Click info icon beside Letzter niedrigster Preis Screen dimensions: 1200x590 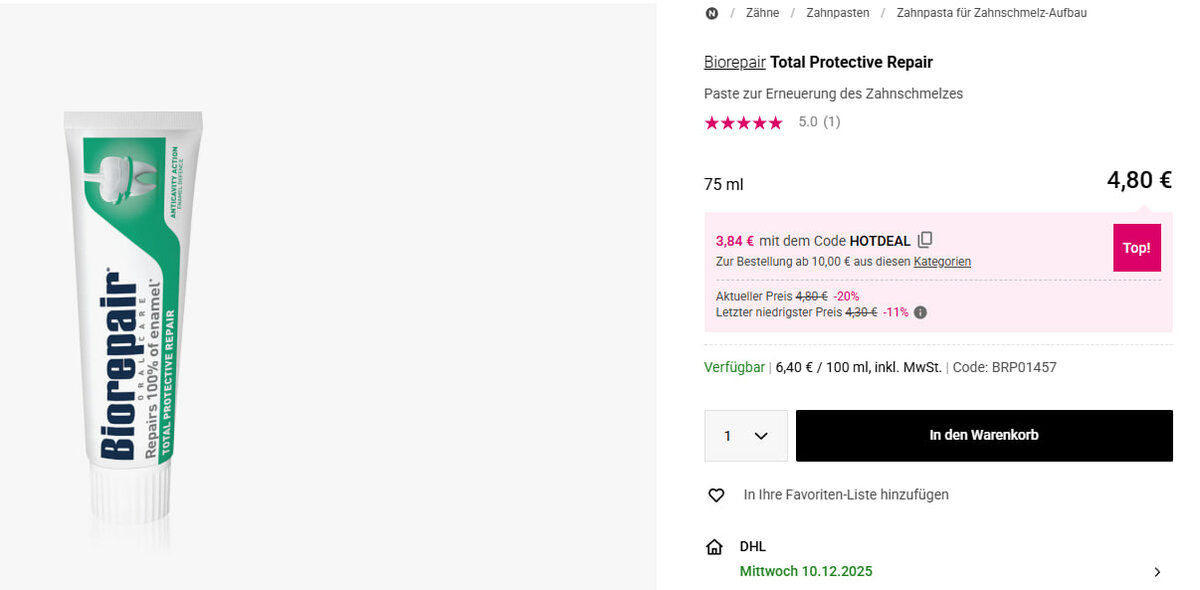(920, 312)
